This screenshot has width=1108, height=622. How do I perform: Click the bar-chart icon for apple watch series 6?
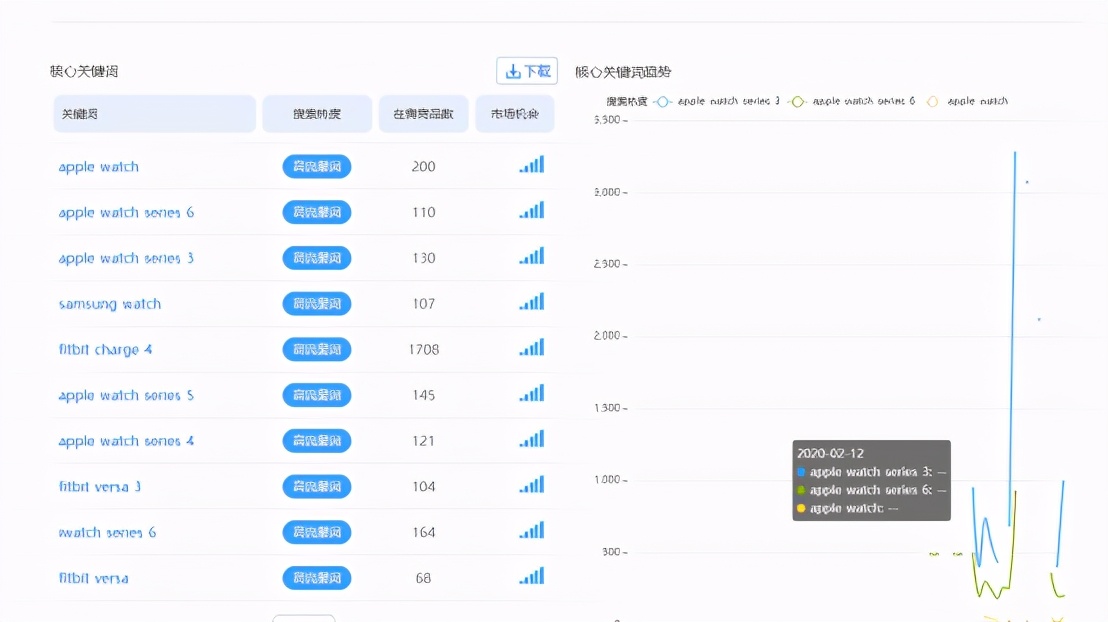point(531,211)
